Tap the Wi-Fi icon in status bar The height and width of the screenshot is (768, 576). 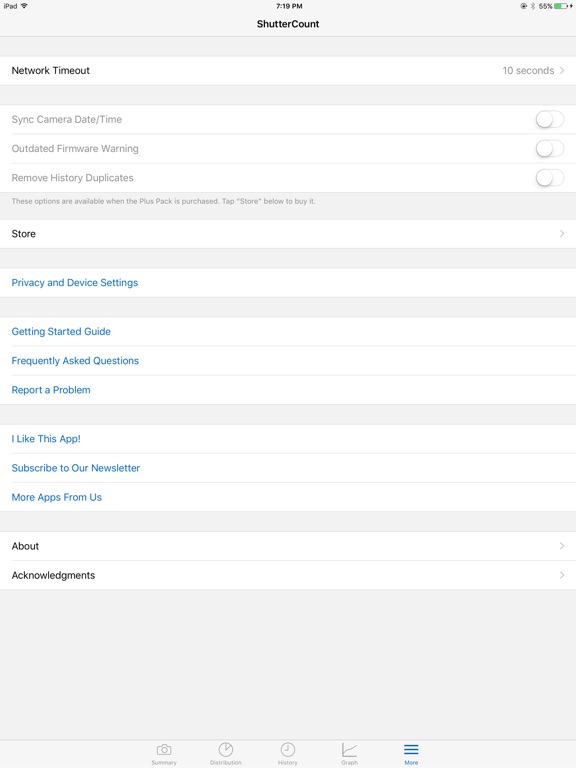tap(24, 6)
